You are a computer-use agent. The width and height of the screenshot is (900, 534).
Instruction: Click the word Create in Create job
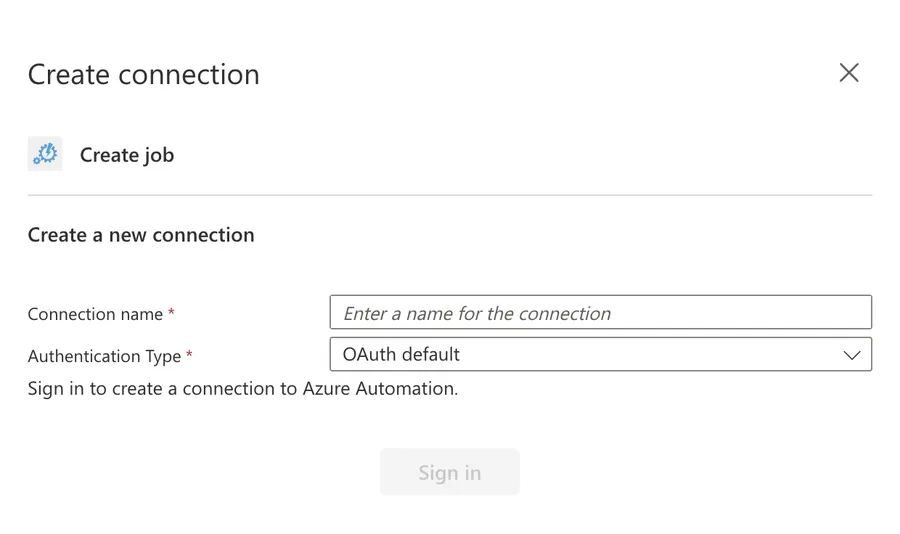(108, 155)
